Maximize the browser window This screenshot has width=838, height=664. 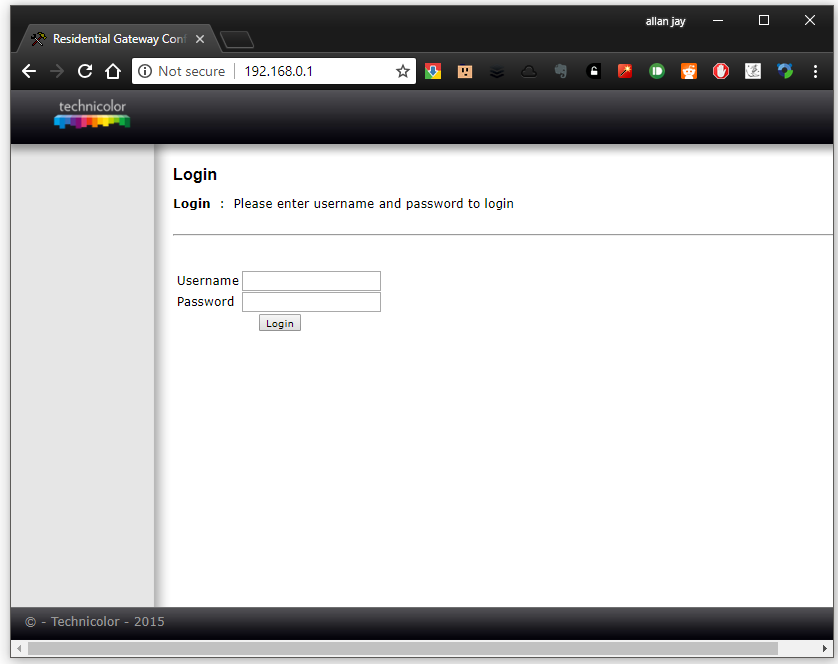tap(764, 20)
